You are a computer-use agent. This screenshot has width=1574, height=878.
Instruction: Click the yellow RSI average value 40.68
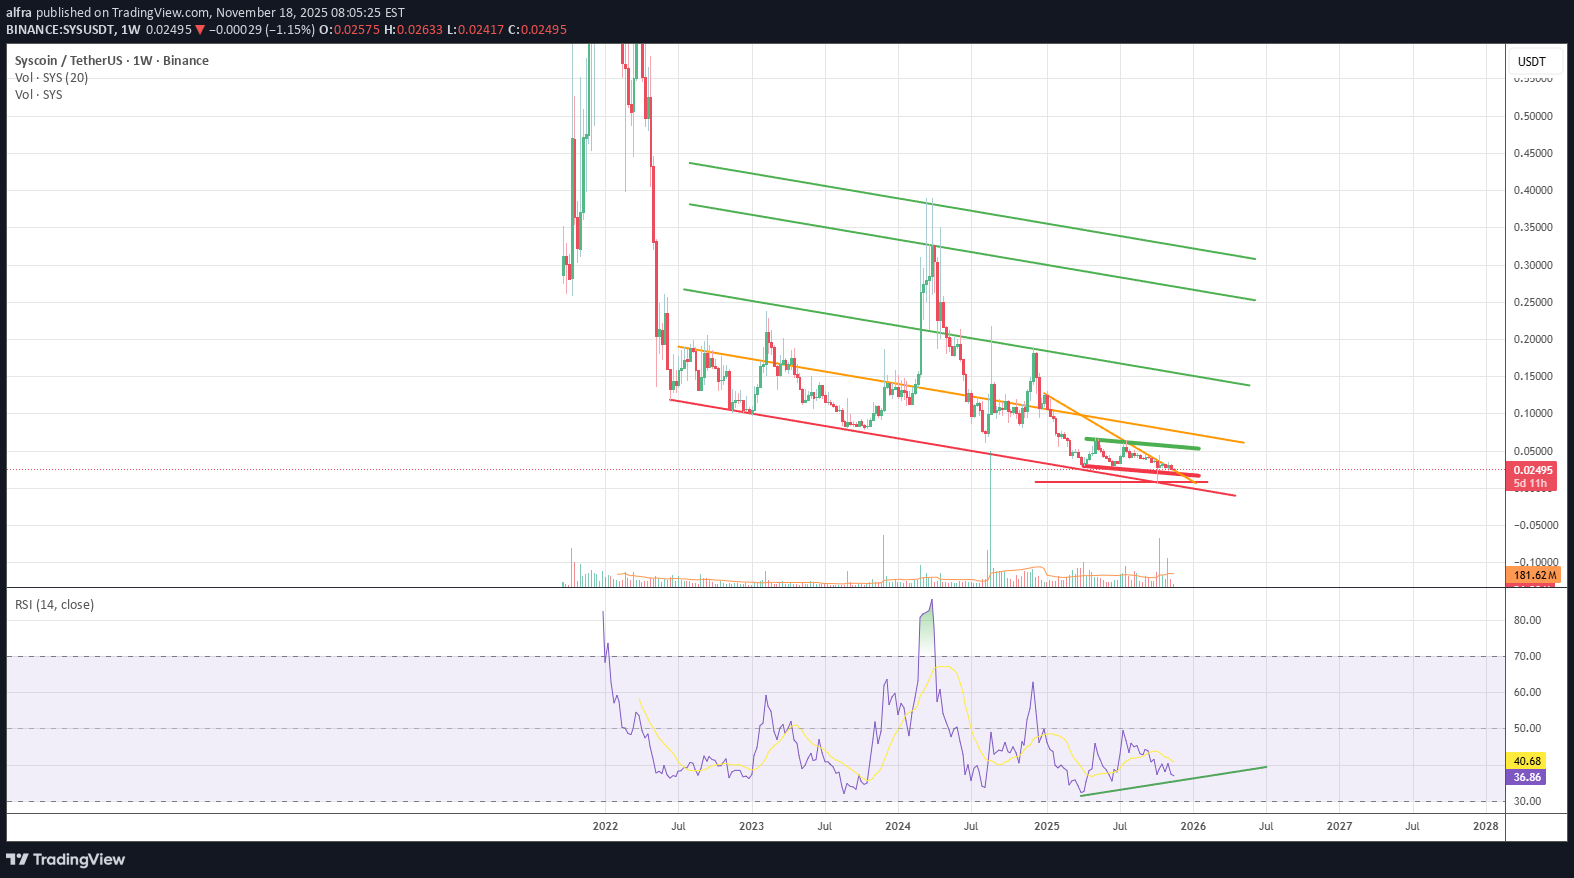(x=1527, y=761)
